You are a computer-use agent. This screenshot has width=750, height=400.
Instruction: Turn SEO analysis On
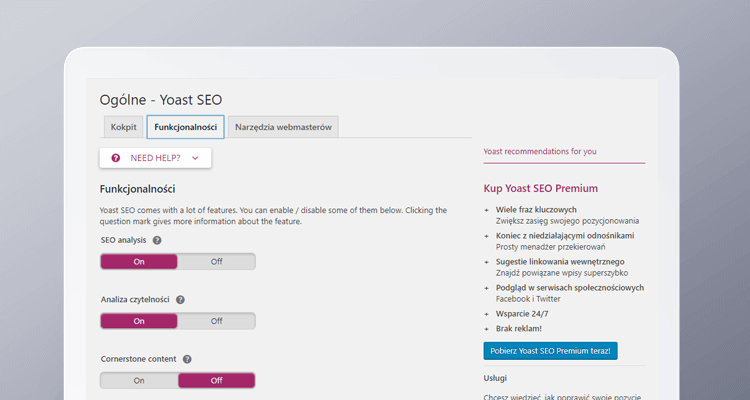pos(139,262)
